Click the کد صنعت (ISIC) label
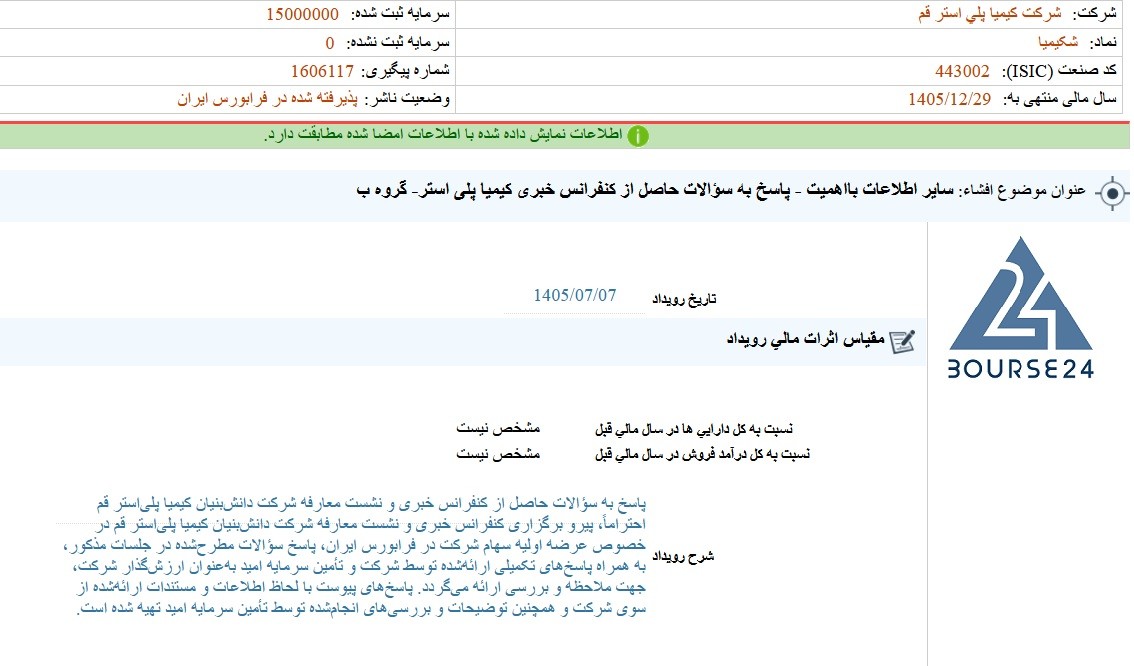Viewport: 1134px width, 666px height. pyautogui.click(x=1059, y=71)
